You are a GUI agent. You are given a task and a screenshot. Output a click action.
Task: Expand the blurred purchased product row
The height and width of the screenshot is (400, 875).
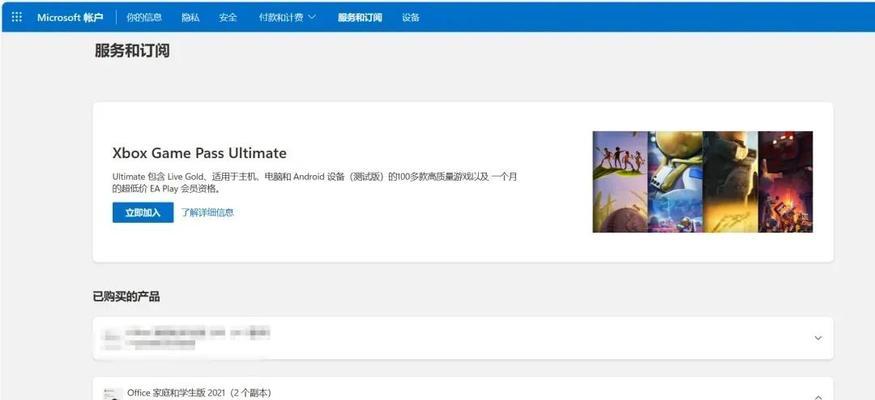coord(463,338)
